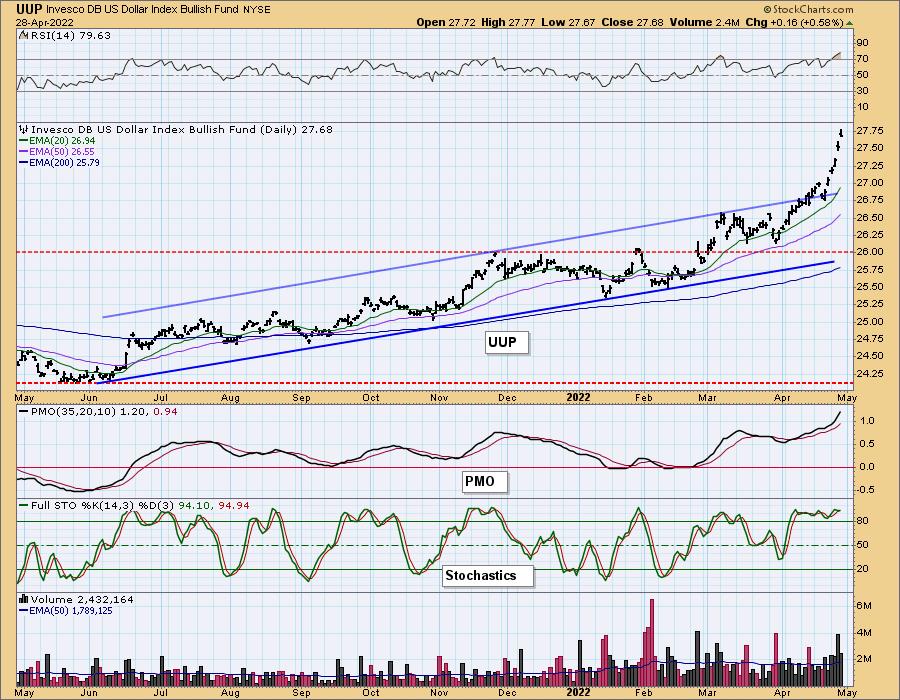Click the PMO(35,20,10) indicator legend
This screenshot has width=900, height=700.
pos(98,411)
